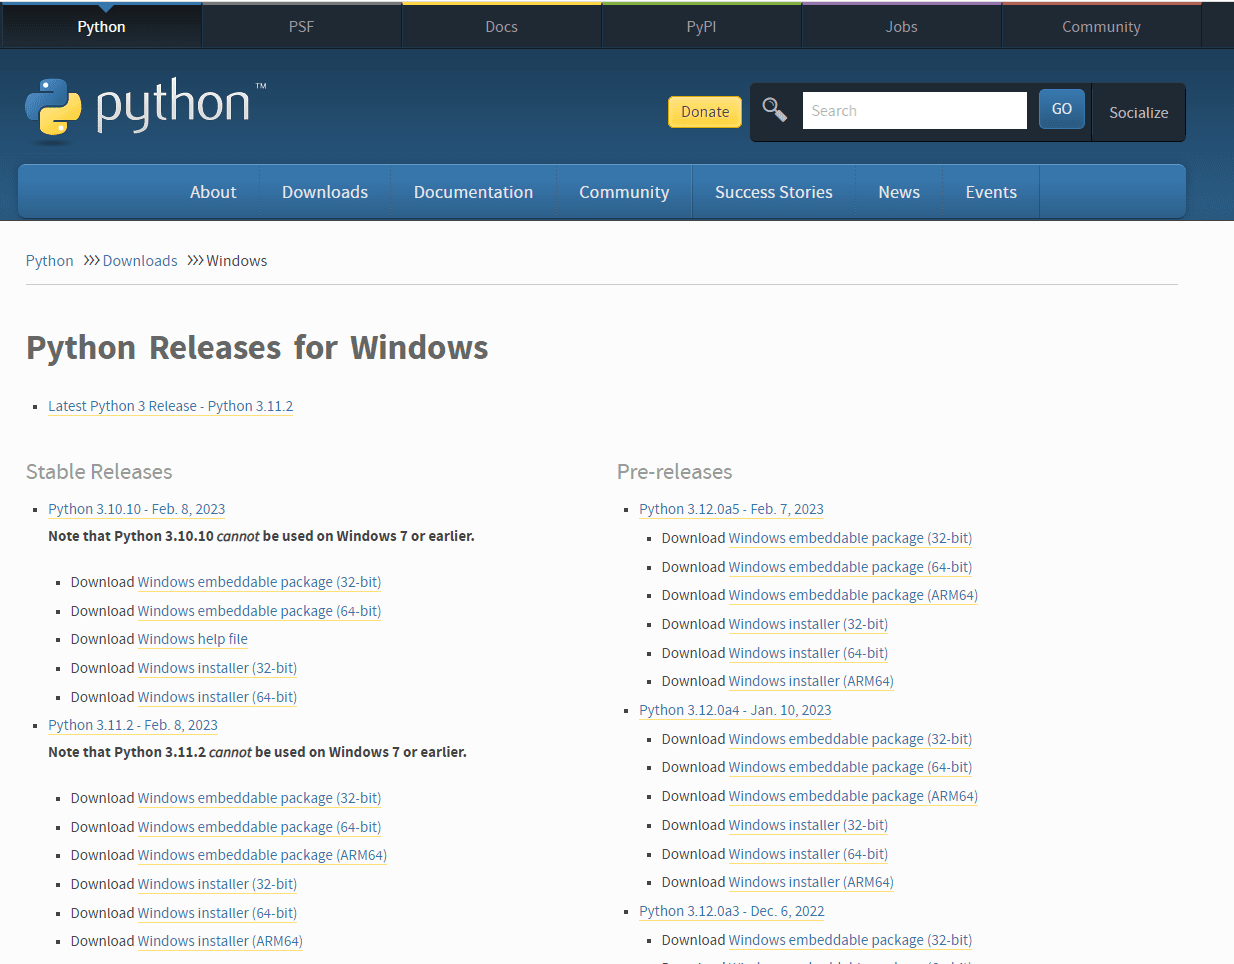Viewport: 1234px width, 964px height.
Task: Click the magnifying glass search icon
Action: pos(774,109)
